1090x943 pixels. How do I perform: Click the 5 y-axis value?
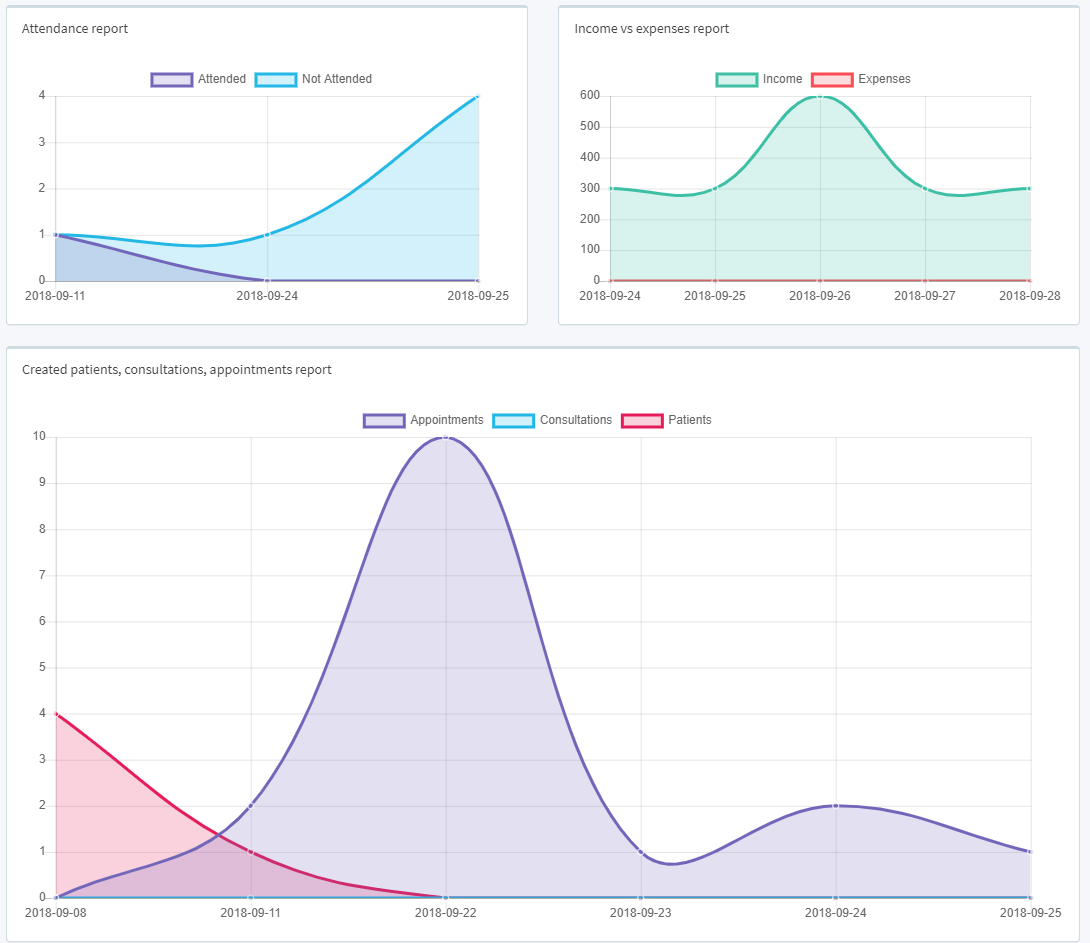pyautogui.click(x=42, y=667)
